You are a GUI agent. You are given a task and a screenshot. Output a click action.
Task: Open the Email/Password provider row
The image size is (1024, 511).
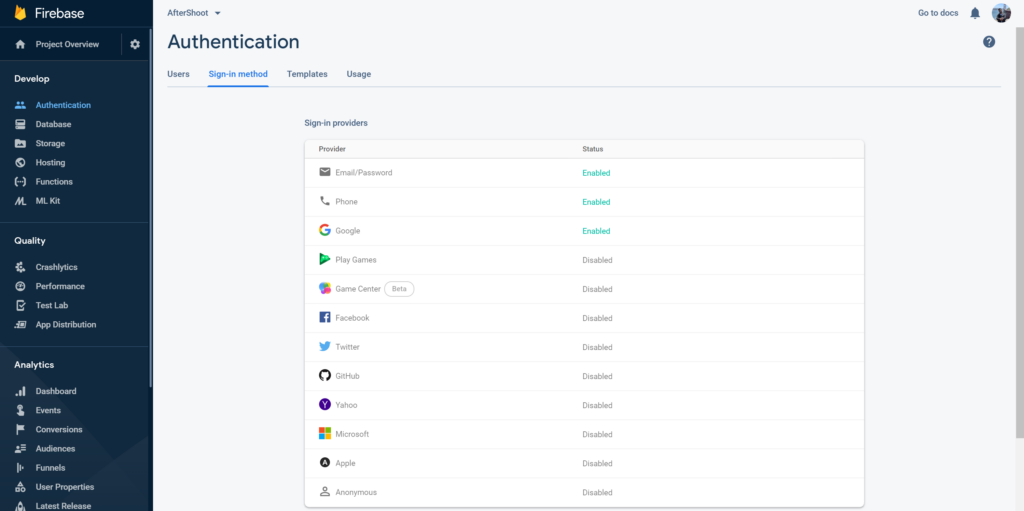point(584,173)
